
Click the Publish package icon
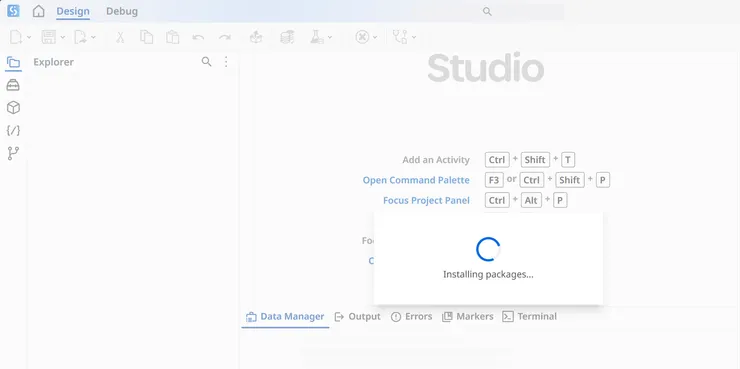(x=256, y=37)
